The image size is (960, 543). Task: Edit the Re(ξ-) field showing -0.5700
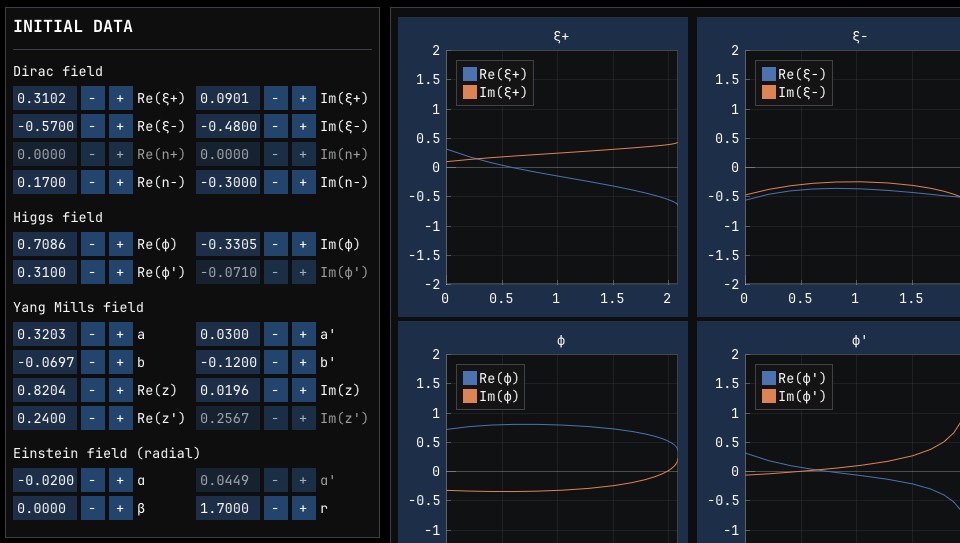[x=45, y=126]
